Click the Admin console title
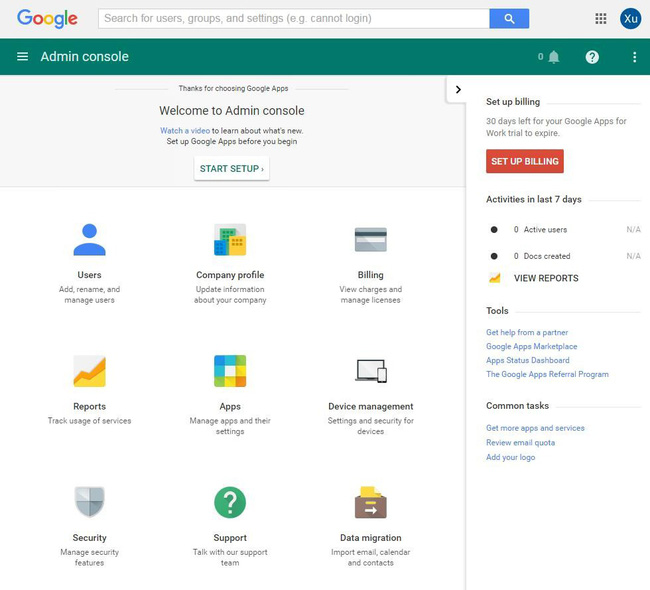 pos(85,56)
